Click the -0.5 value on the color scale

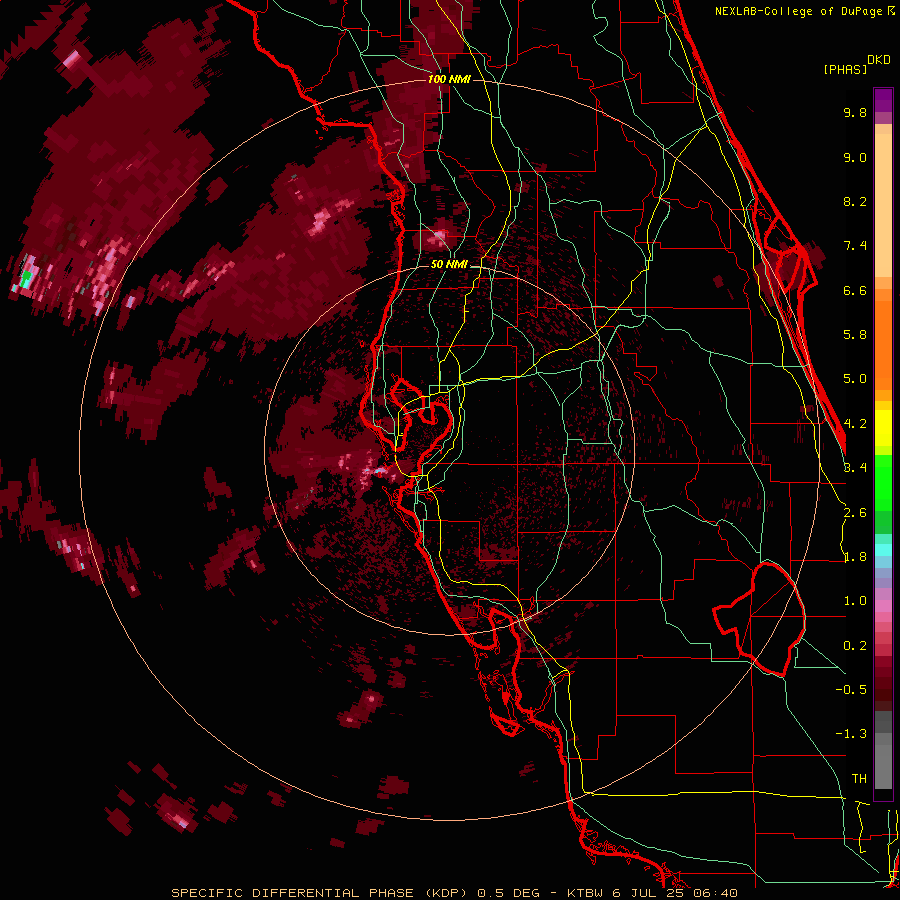tap(851, 689)
